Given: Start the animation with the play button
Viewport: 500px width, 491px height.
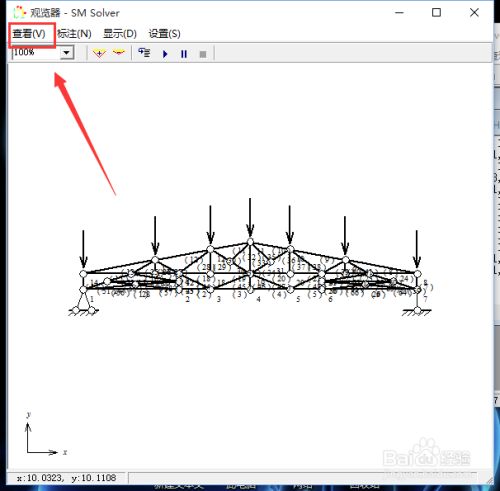Looking at the screenshot, I should (165, 54).
